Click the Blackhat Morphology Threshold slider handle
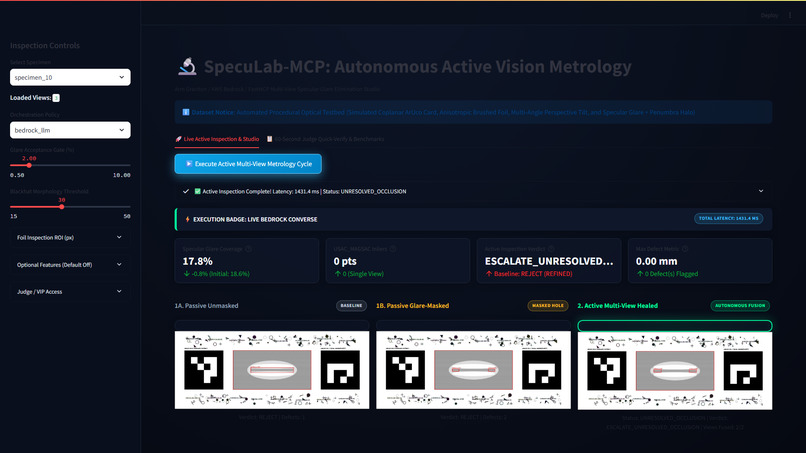This screenshot has width=806, height=453. tap(62, 207)
